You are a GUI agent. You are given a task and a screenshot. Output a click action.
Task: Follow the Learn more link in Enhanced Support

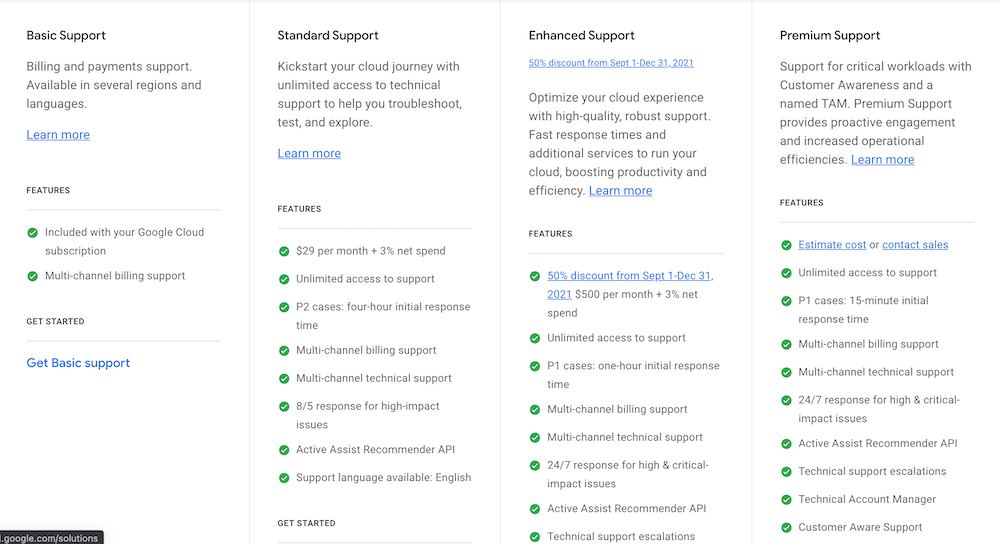tap(620, 191)
